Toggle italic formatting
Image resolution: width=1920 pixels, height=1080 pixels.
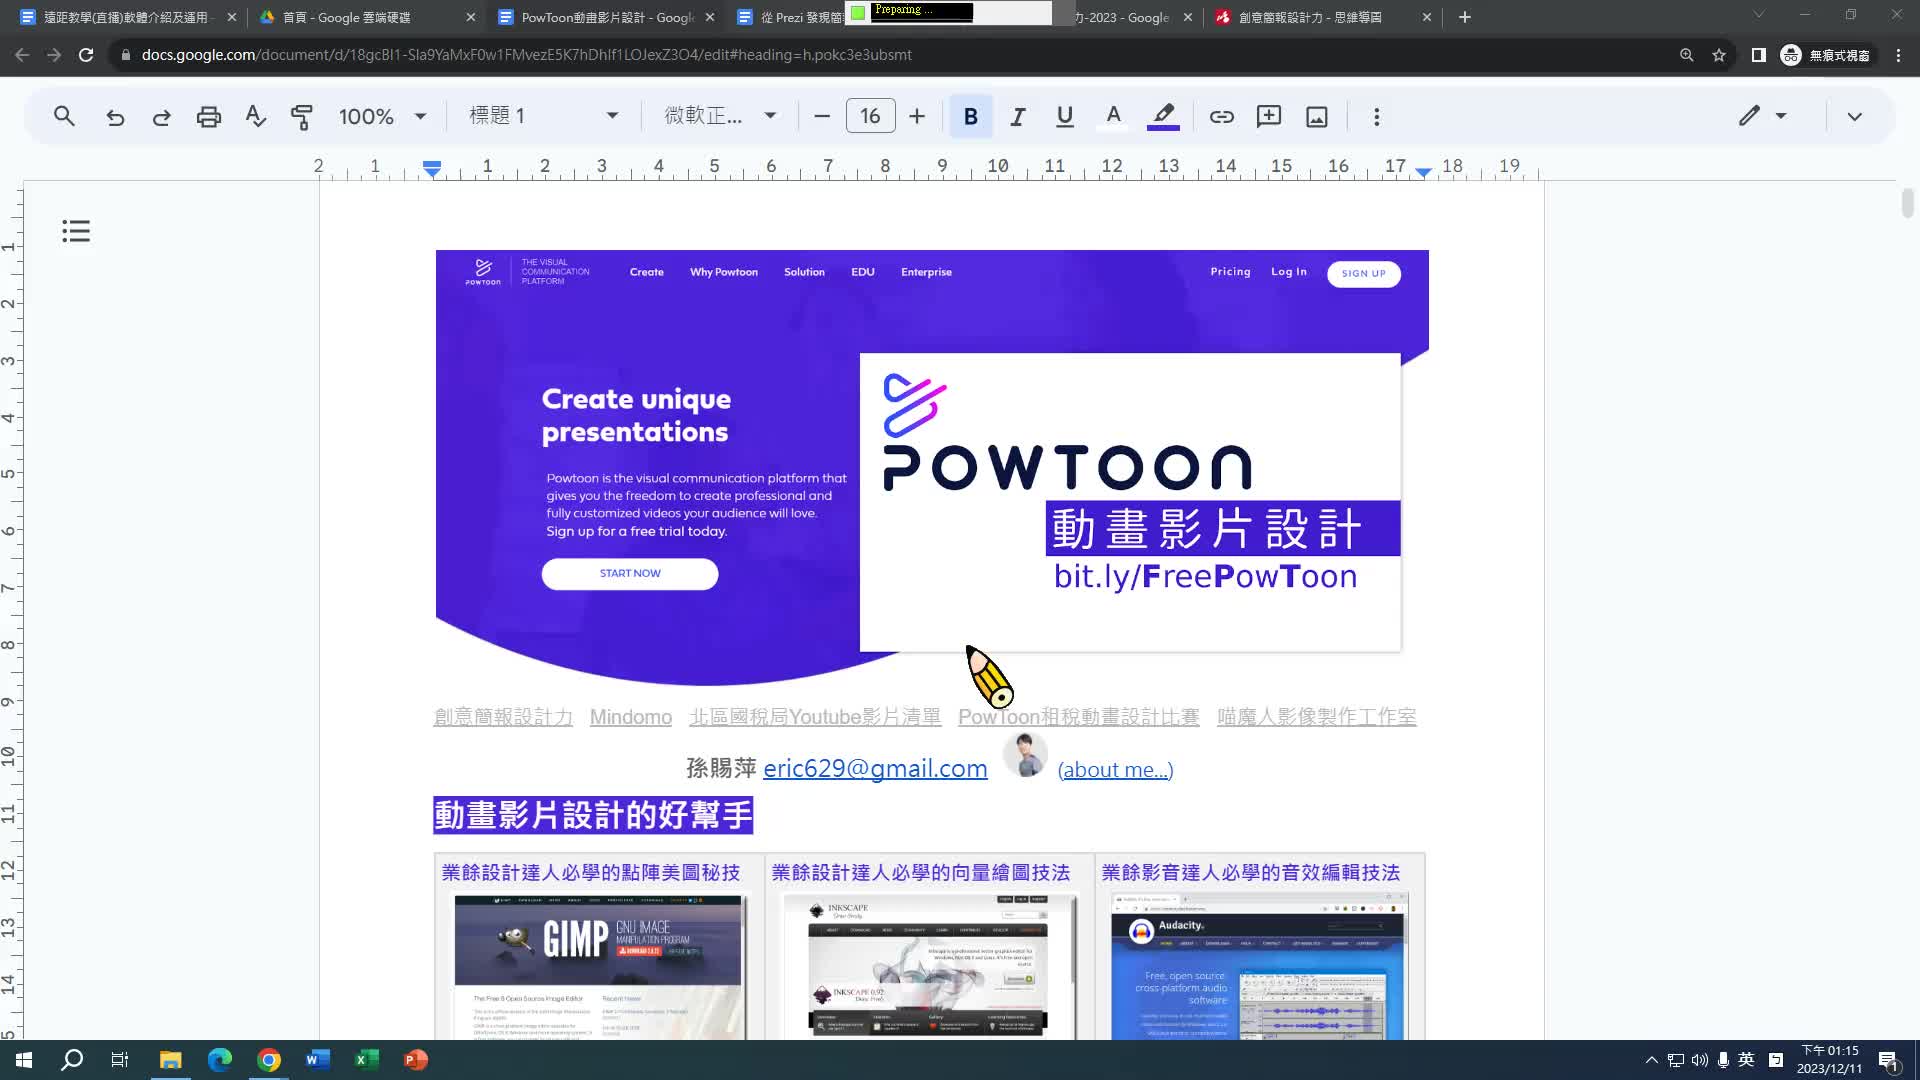[1017, 116]
